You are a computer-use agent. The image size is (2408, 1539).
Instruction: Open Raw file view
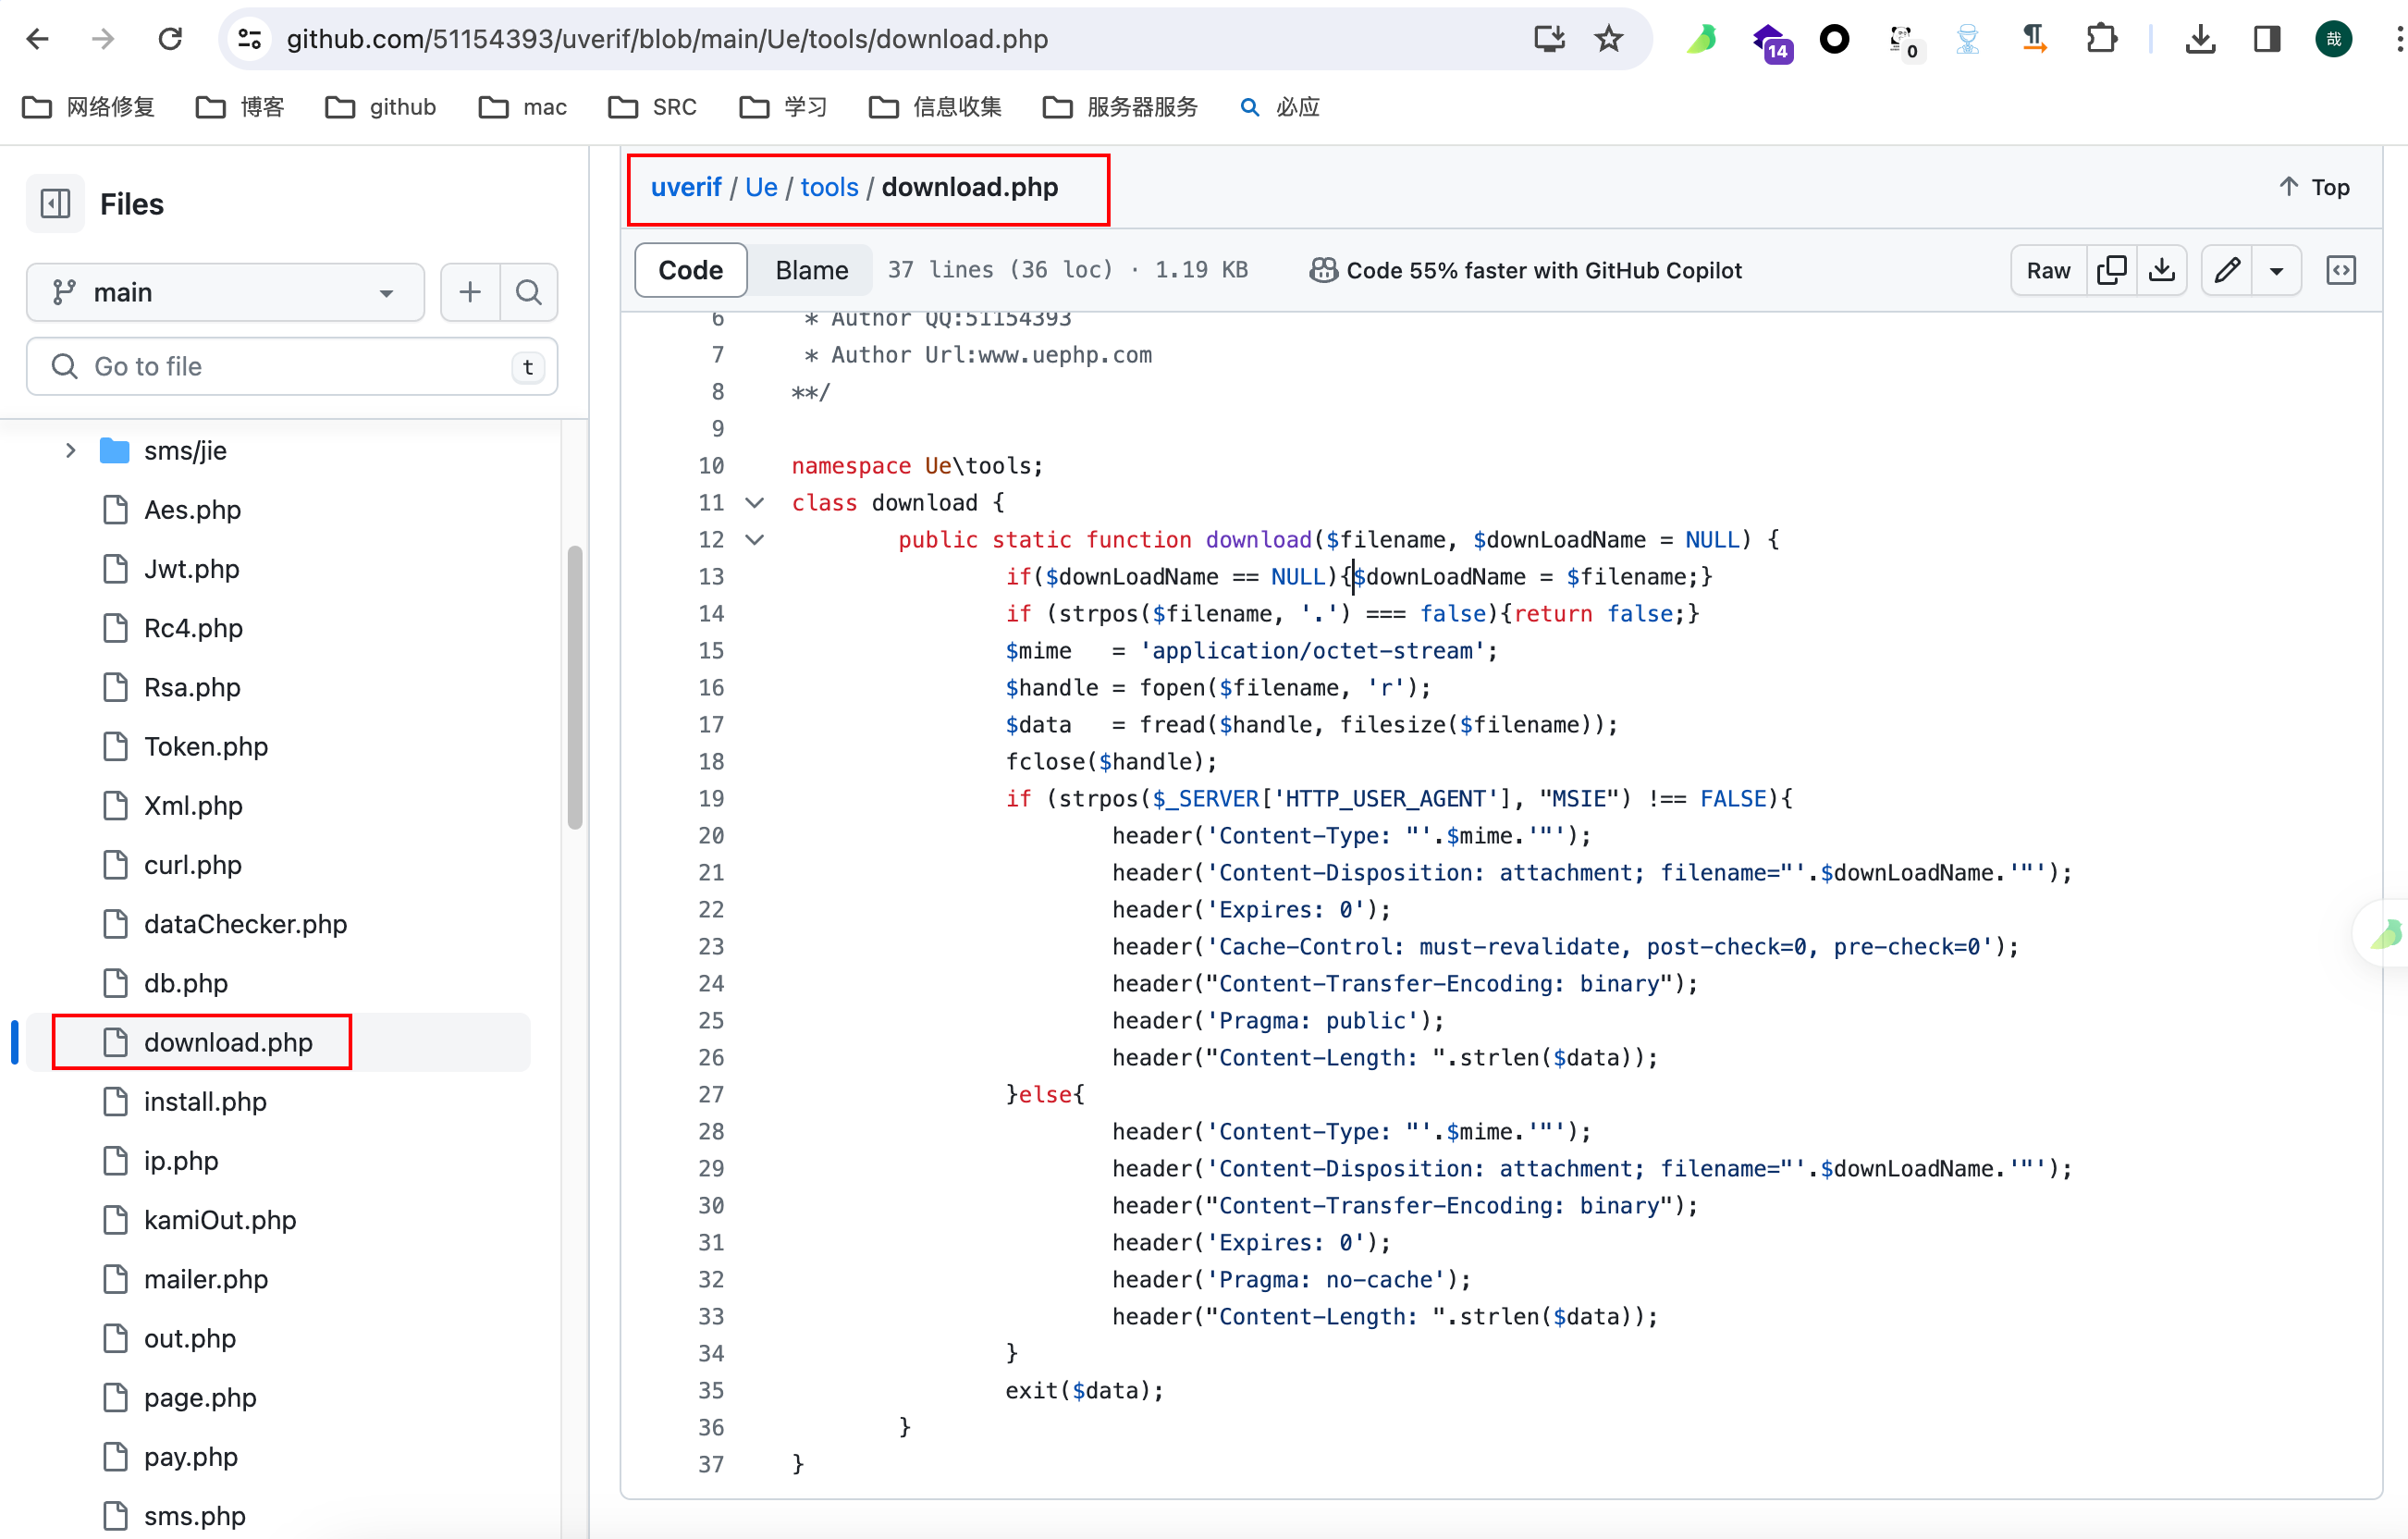(x=2047, y=270)
